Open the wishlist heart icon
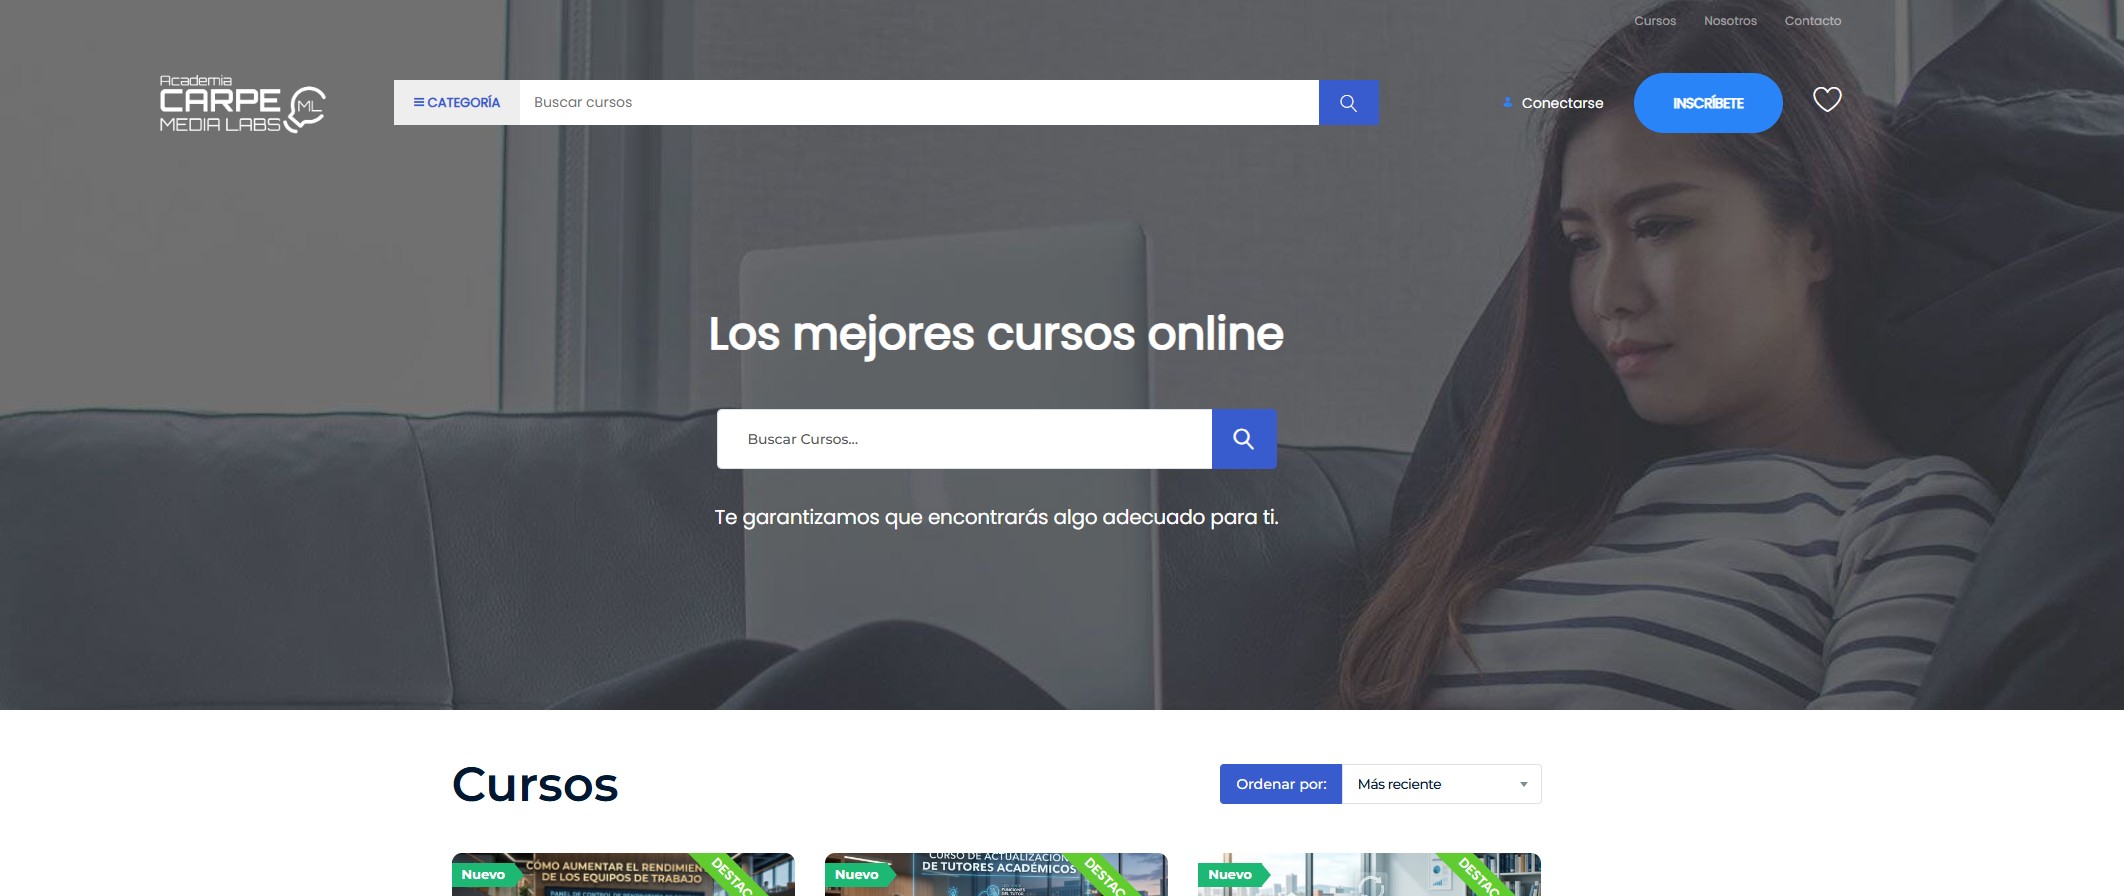 (1827, 100)
